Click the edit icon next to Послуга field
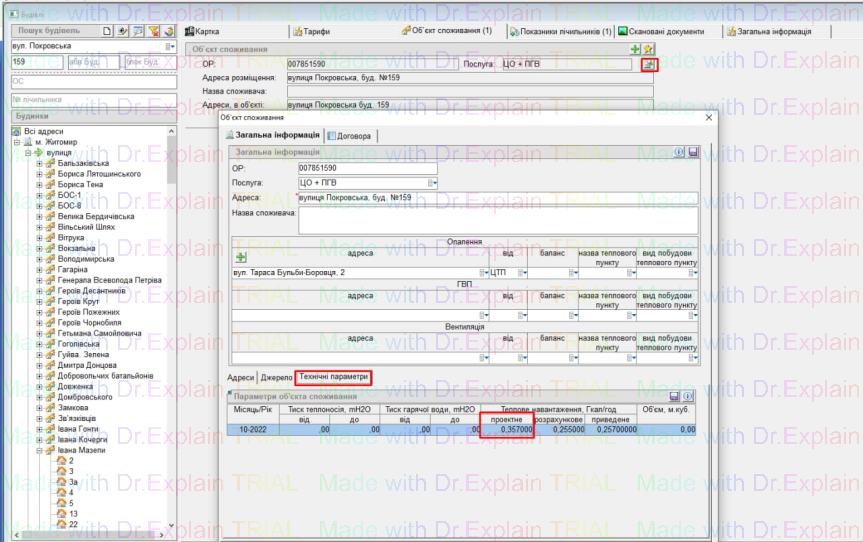The width and height of the screenshot is (863, 542). 649,65
